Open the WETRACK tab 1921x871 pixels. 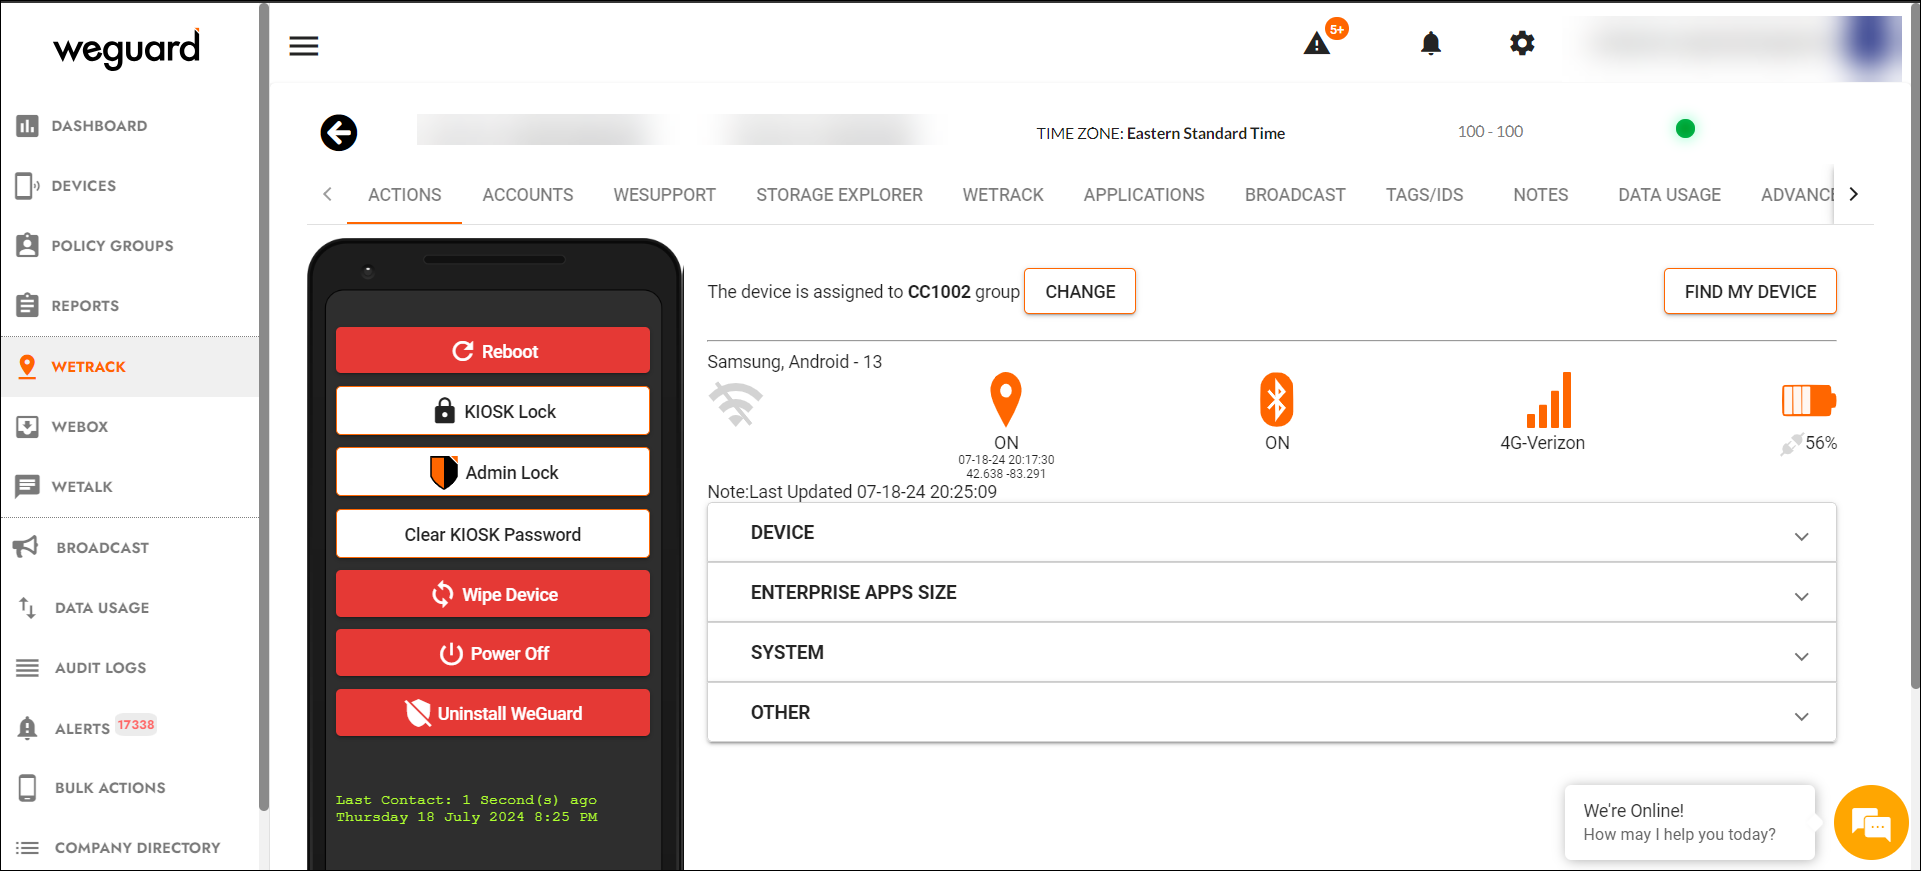pyautogui.click(x=1003, y=195)
